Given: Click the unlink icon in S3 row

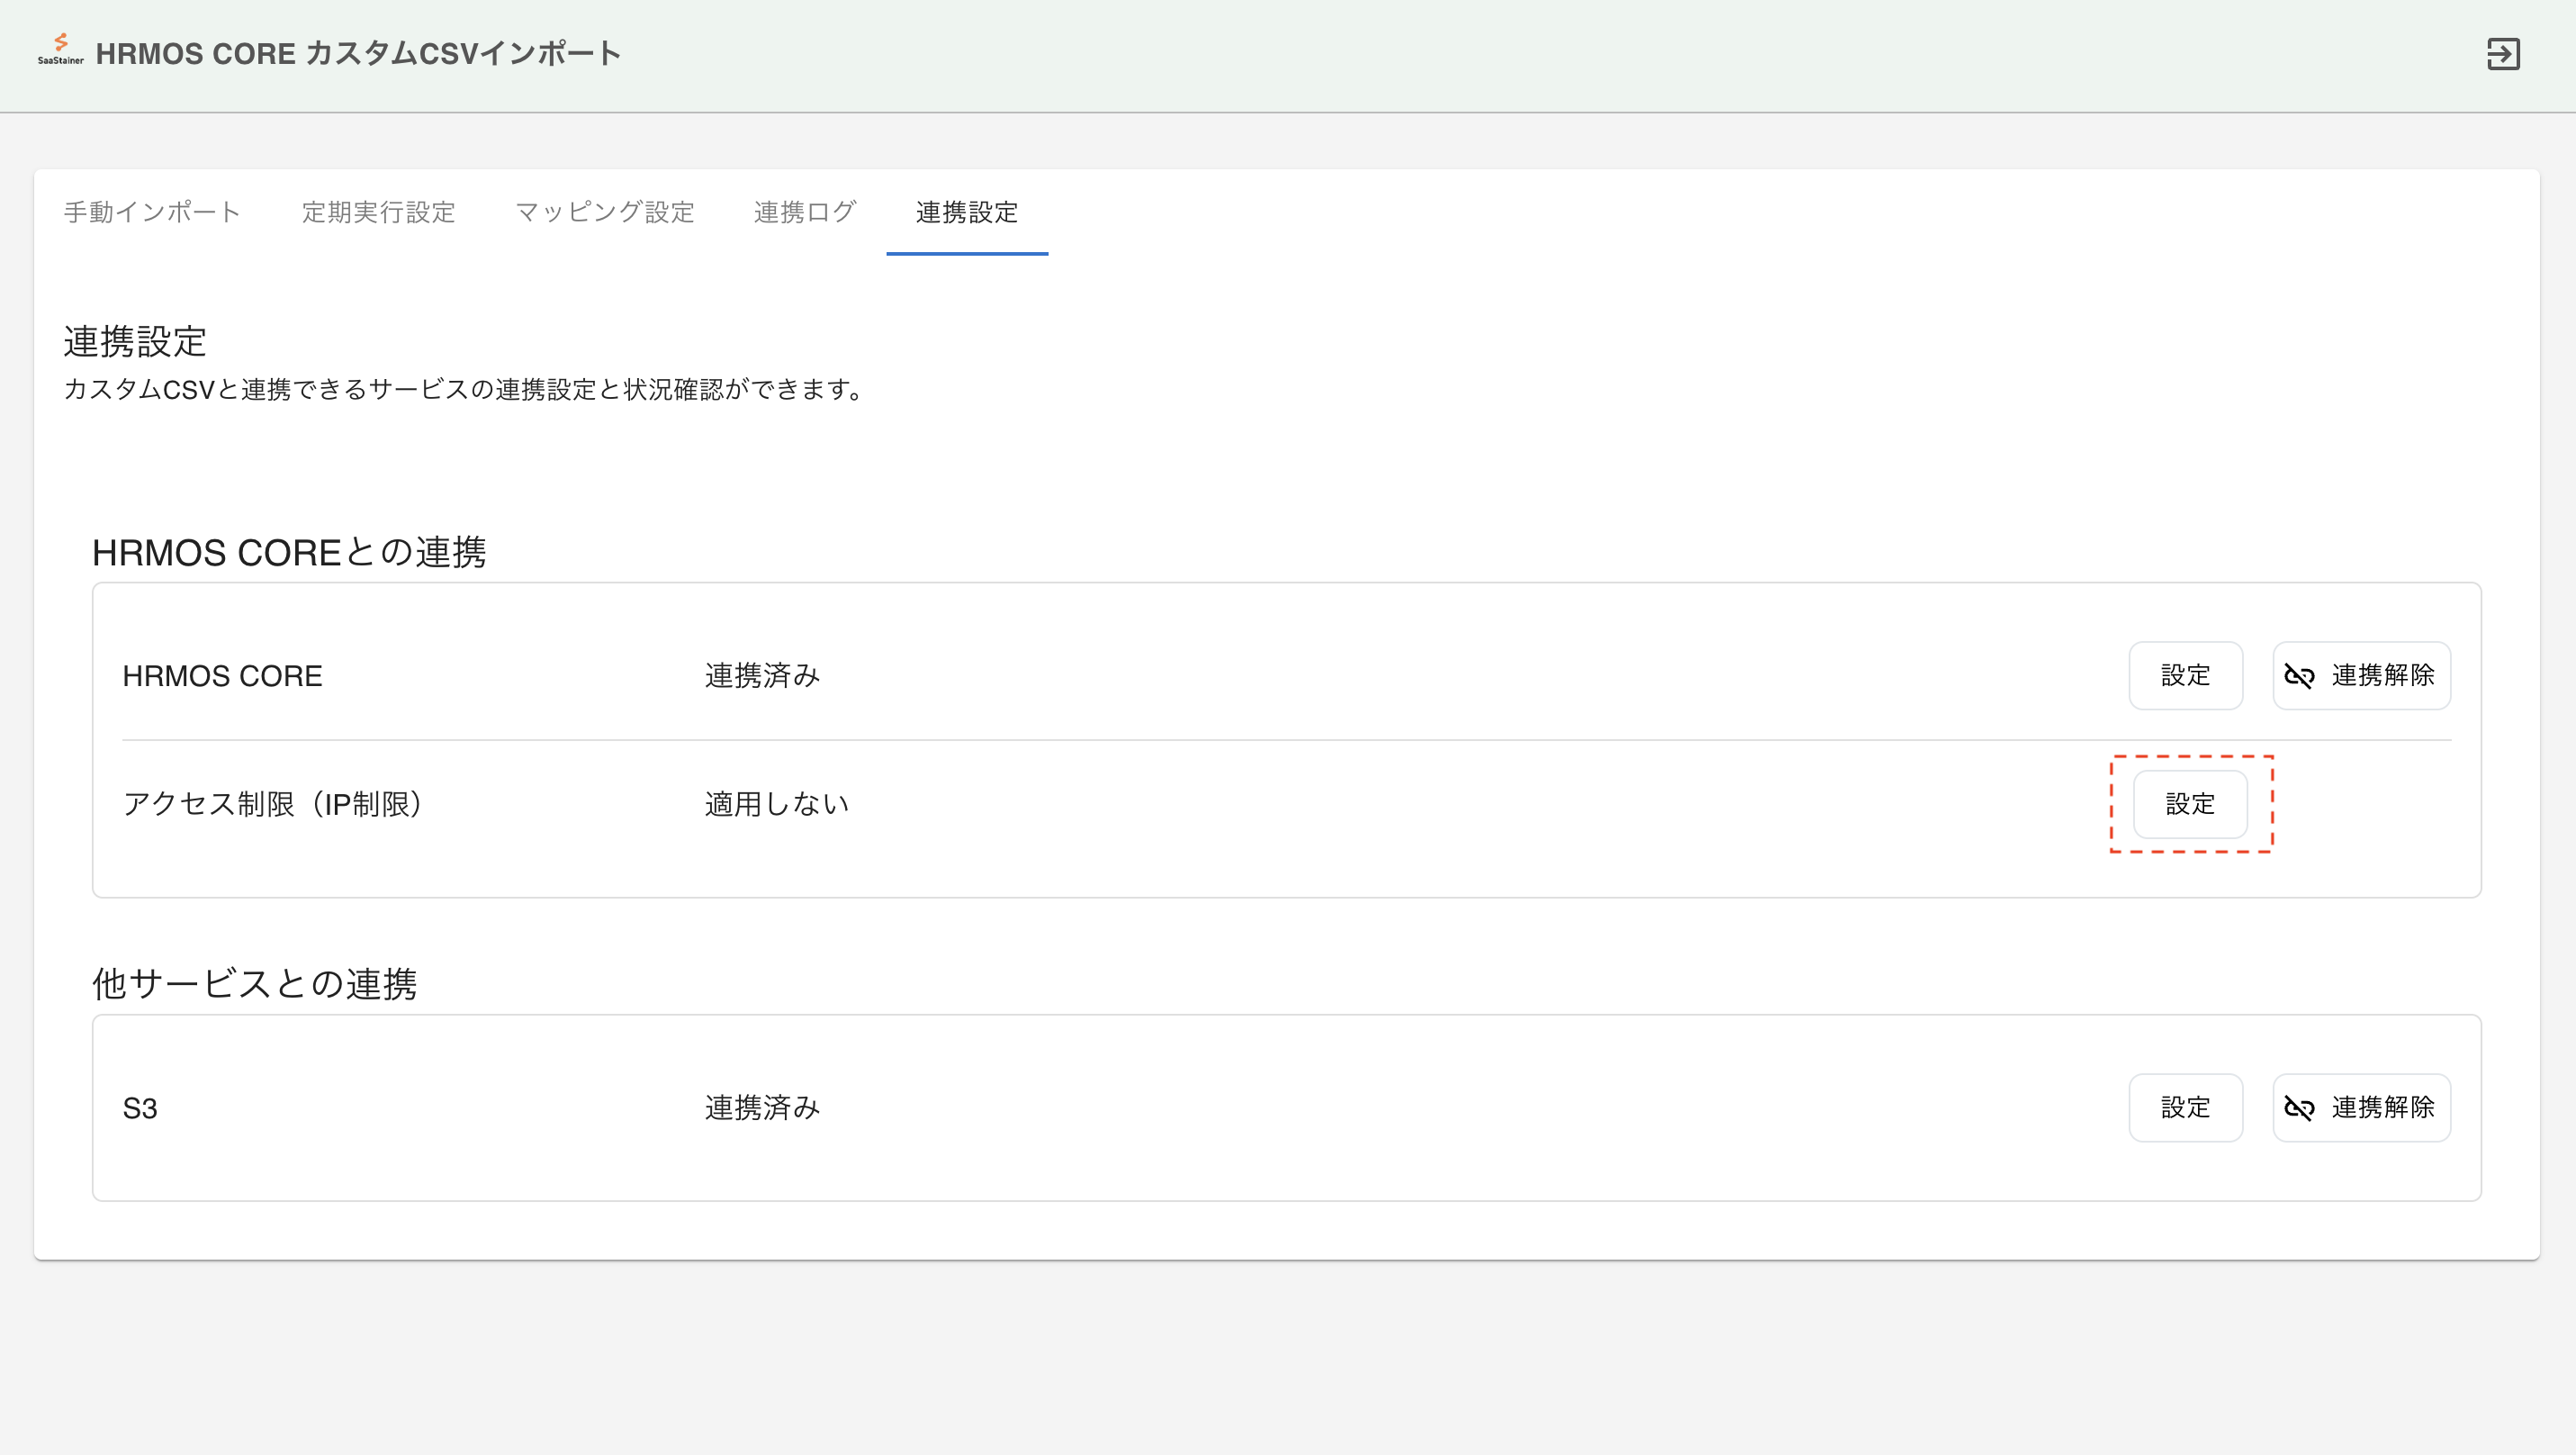Looking at the screenshot, I should pos(2299,1108).
